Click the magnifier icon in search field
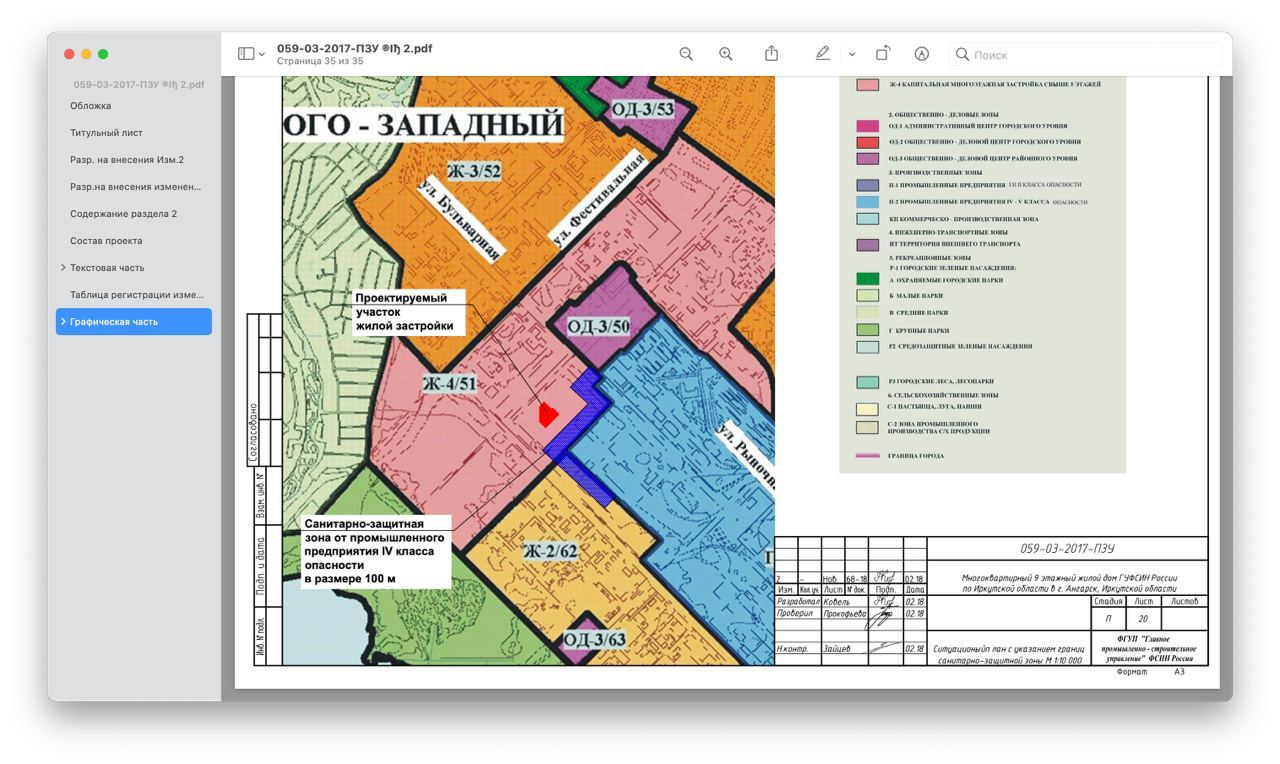This screenshot has height=764, width=1280. [962, 54]
